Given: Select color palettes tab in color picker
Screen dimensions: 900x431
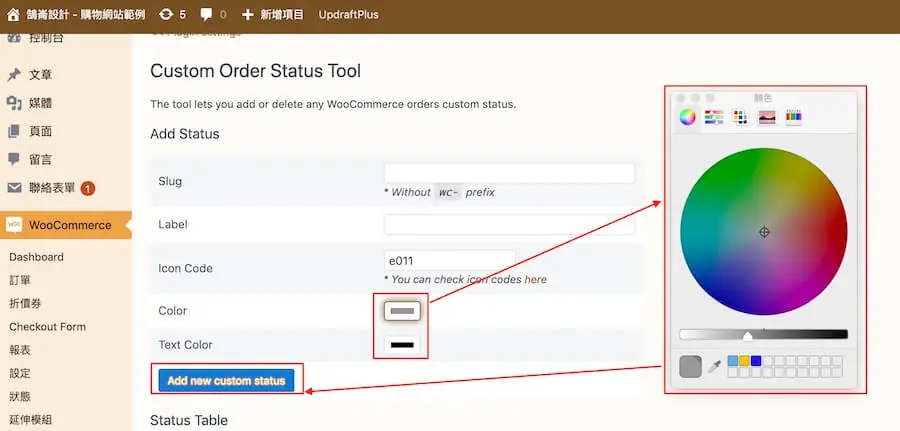Looking at the screenshot, I should click(740, 118).
